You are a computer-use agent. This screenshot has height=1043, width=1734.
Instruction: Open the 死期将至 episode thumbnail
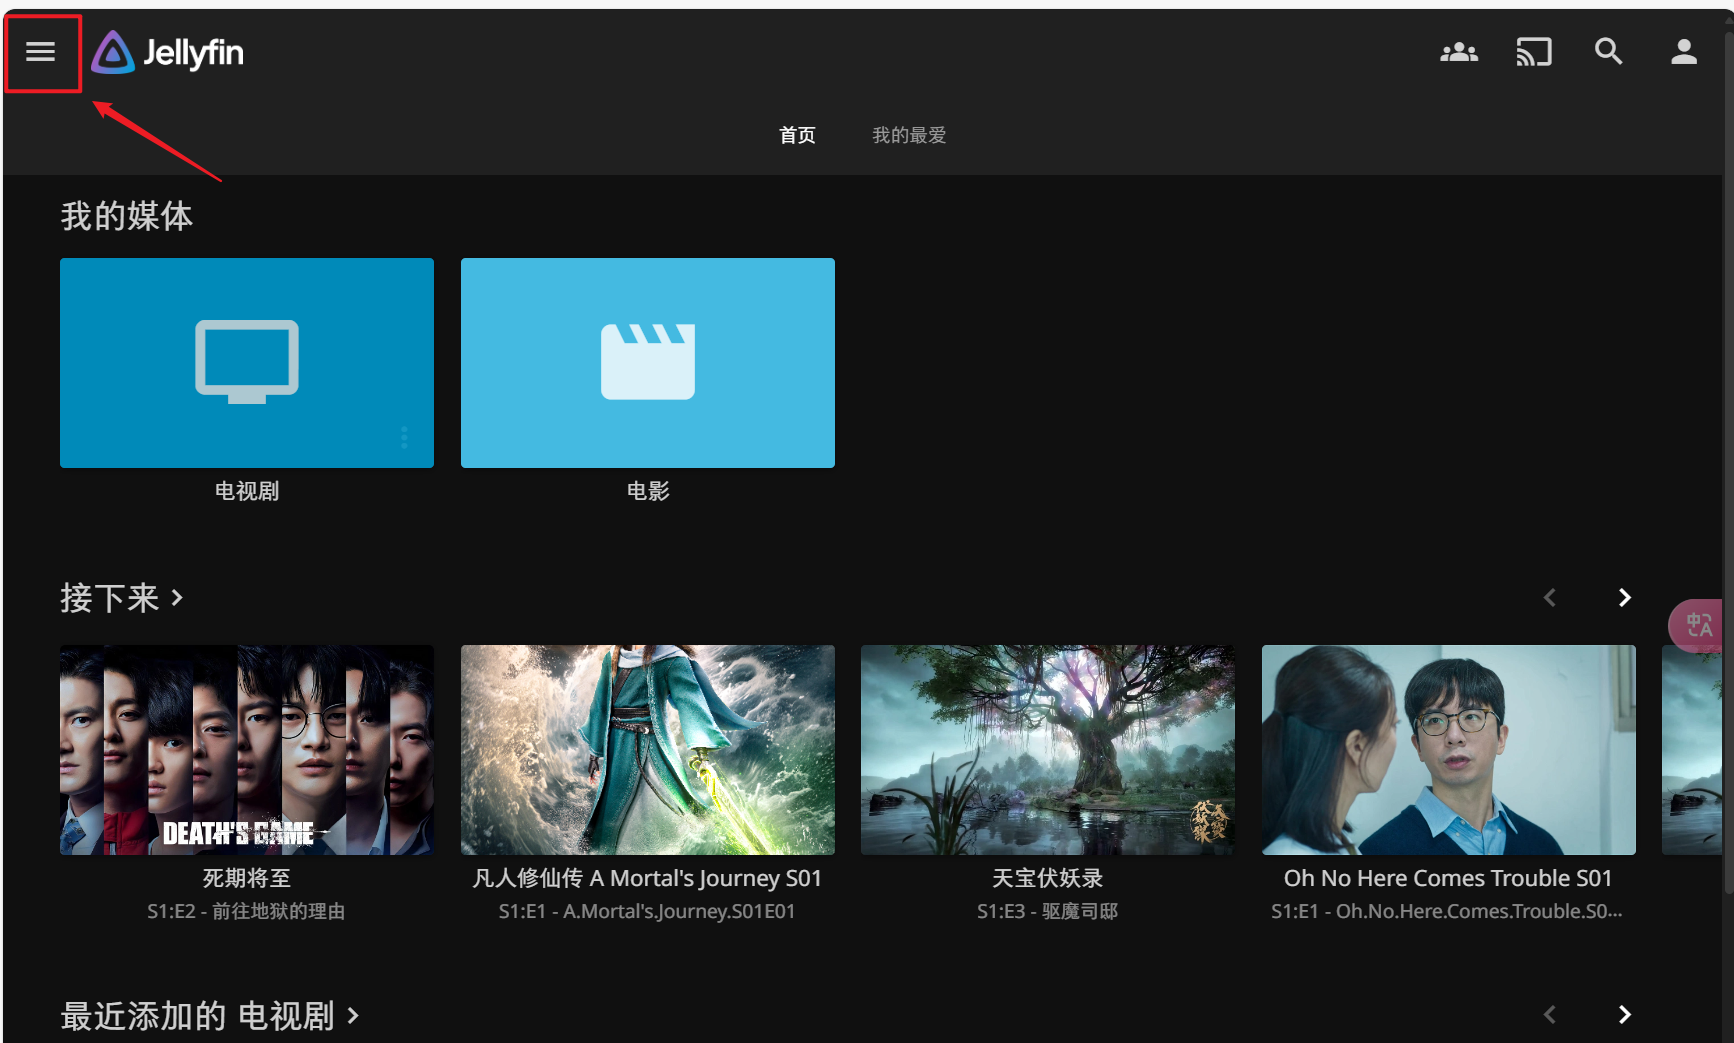pos(246,750)
